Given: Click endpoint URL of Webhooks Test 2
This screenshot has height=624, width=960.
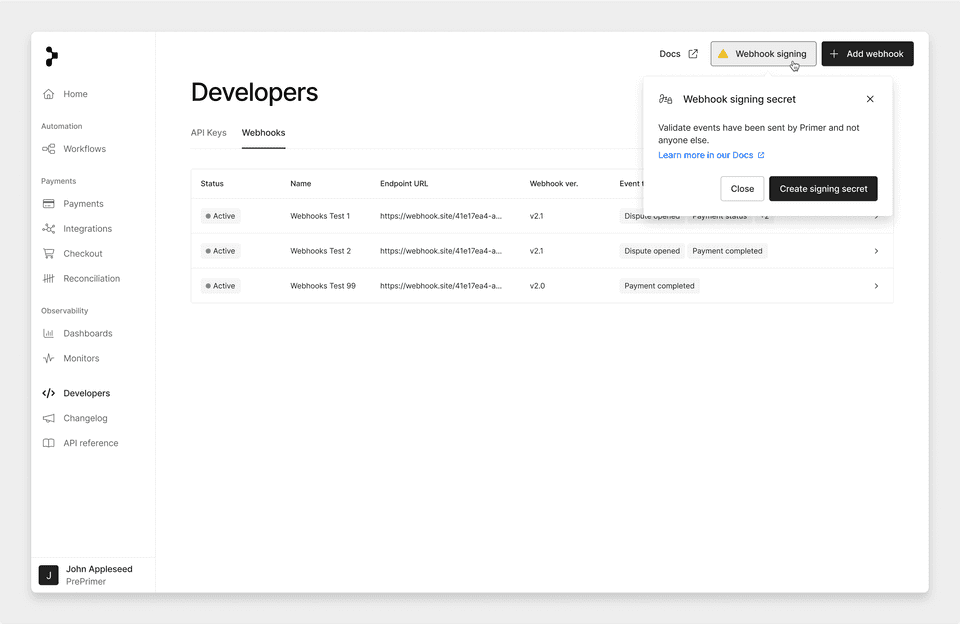Looking at the screenshot, I should pyautogui.click(x=441, y=251).
